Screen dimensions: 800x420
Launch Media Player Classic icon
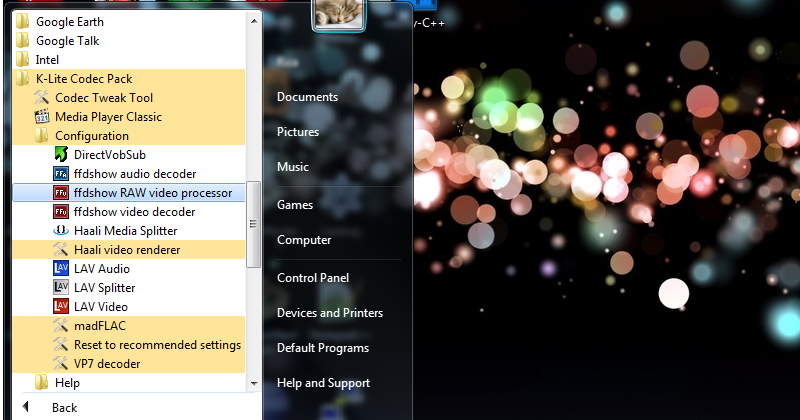[42, 116]
